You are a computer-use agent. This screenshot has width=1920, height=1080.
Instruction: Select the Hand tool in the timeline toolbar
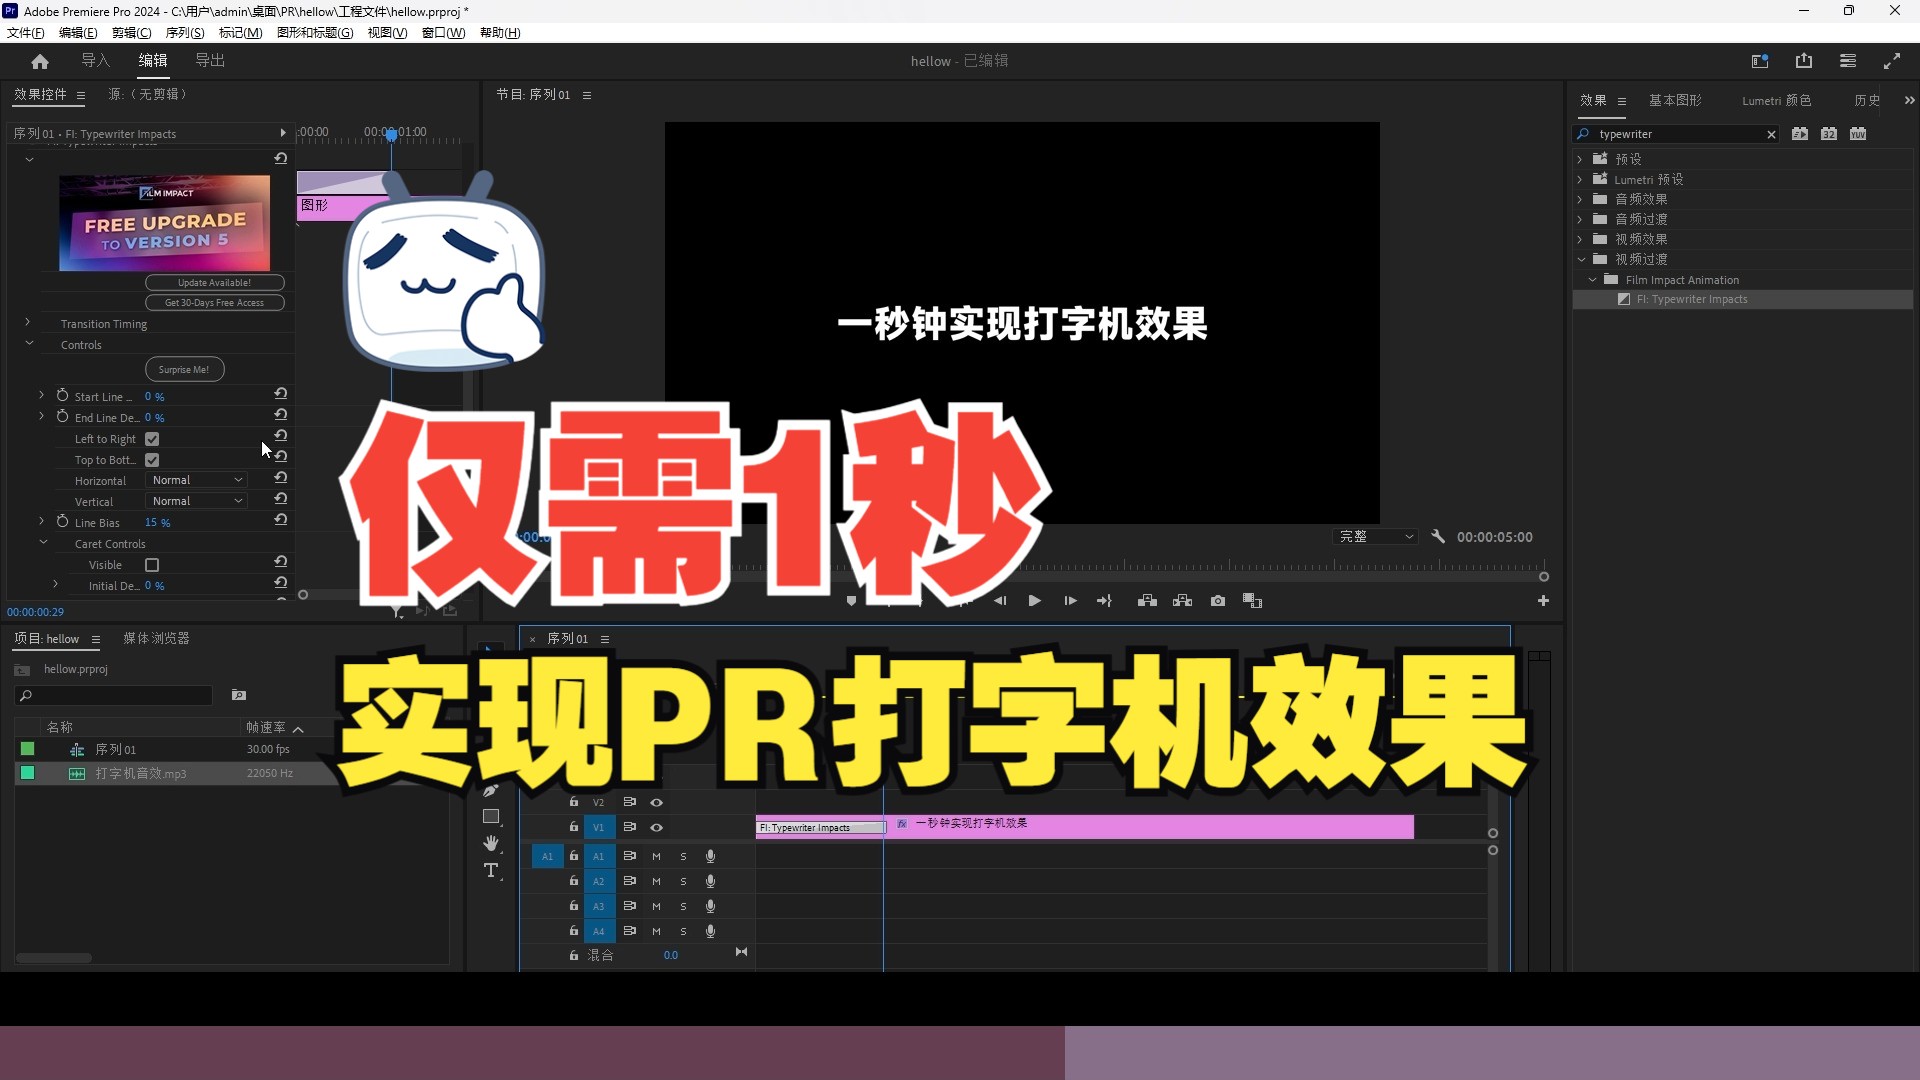coord(491,843)
